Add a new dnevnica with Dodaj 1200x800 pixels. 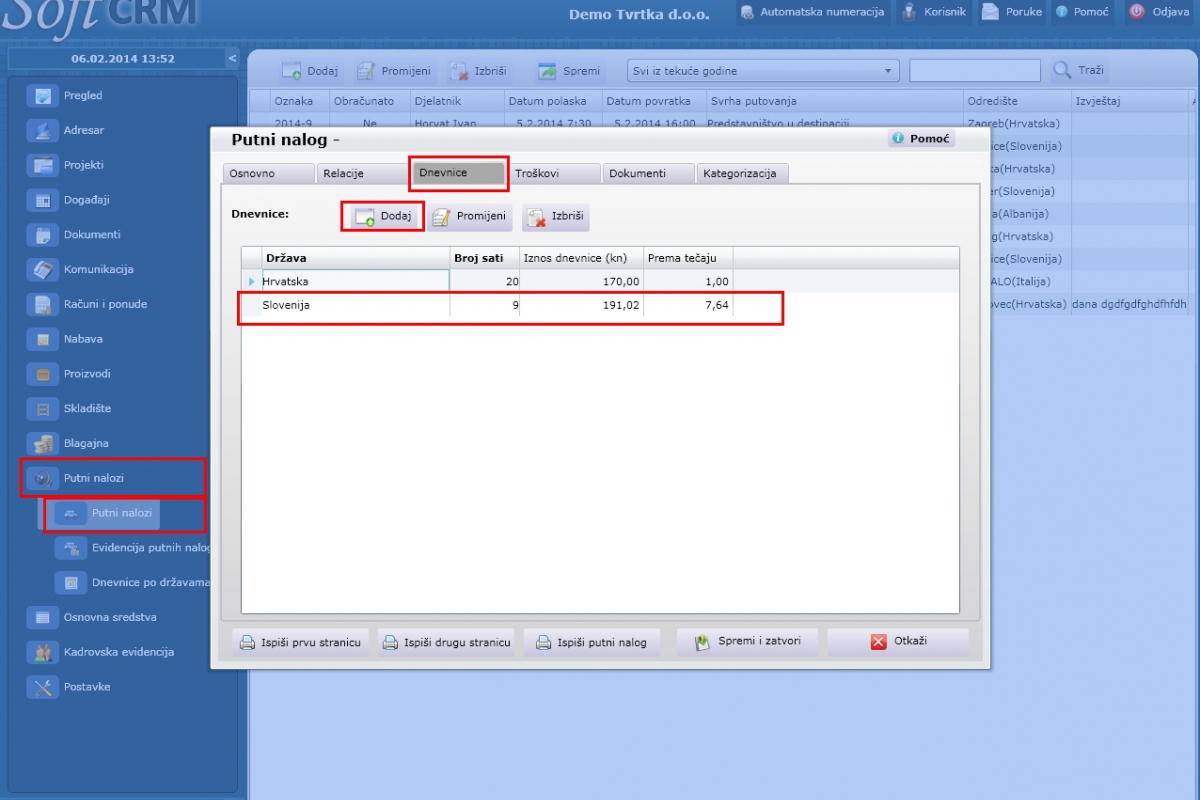click(x=383, y=217)
